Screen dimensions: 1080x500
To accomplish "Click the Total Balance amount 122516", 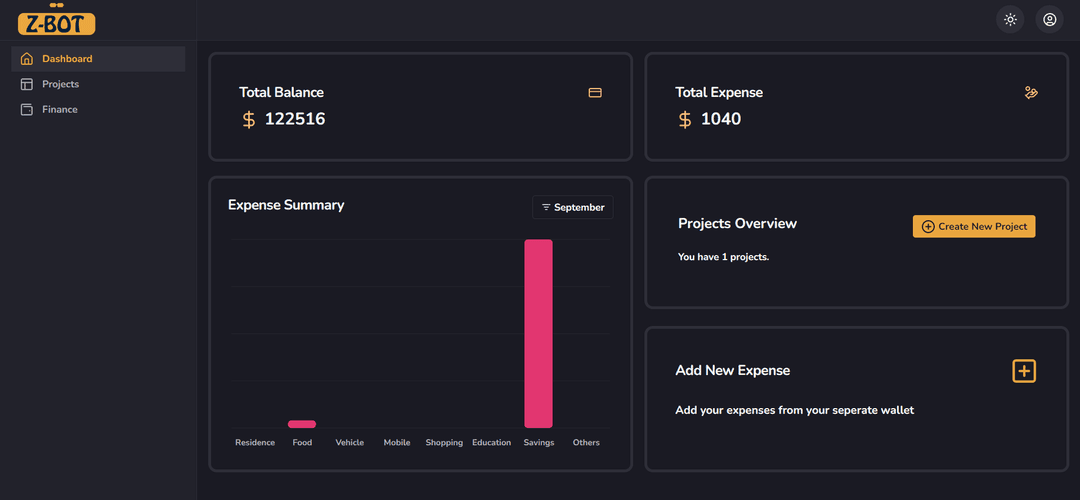I will [295, 119].
